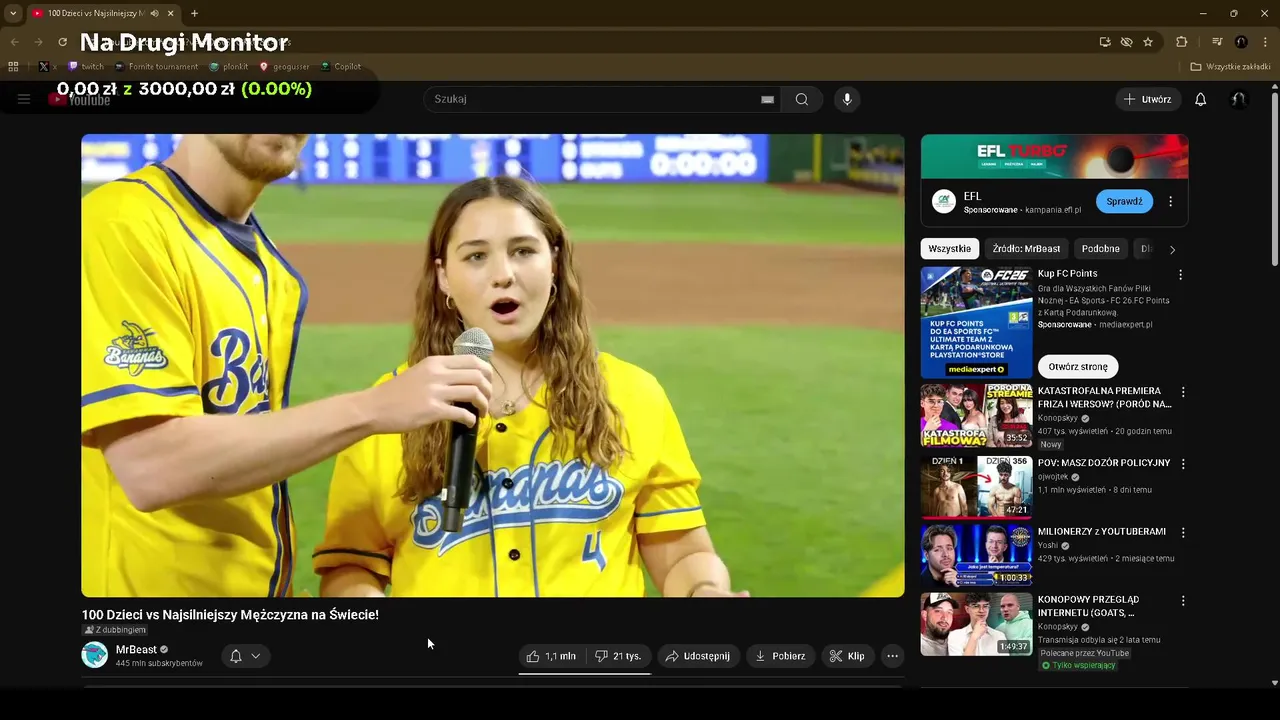Viewport: 1280px width, 720px height.
Task: Open browser extensions puzzle icon
Action: 1181,42
